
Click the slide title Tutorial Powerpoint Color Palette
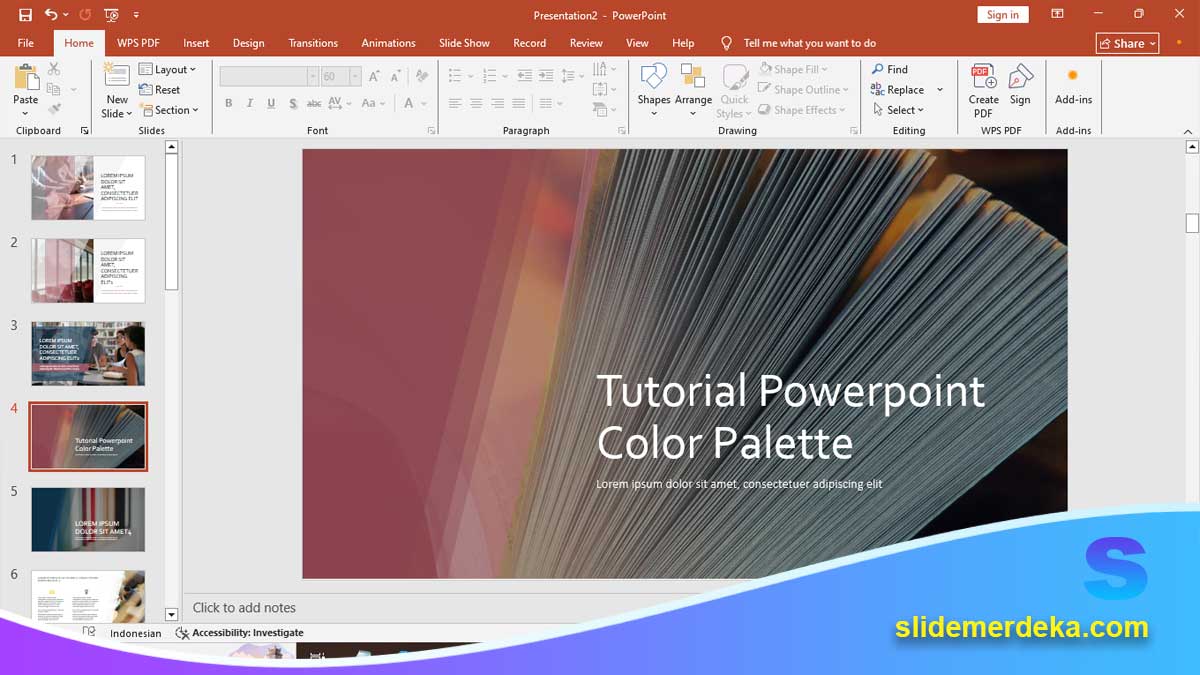pyautogui.click(x=790, y=417)
